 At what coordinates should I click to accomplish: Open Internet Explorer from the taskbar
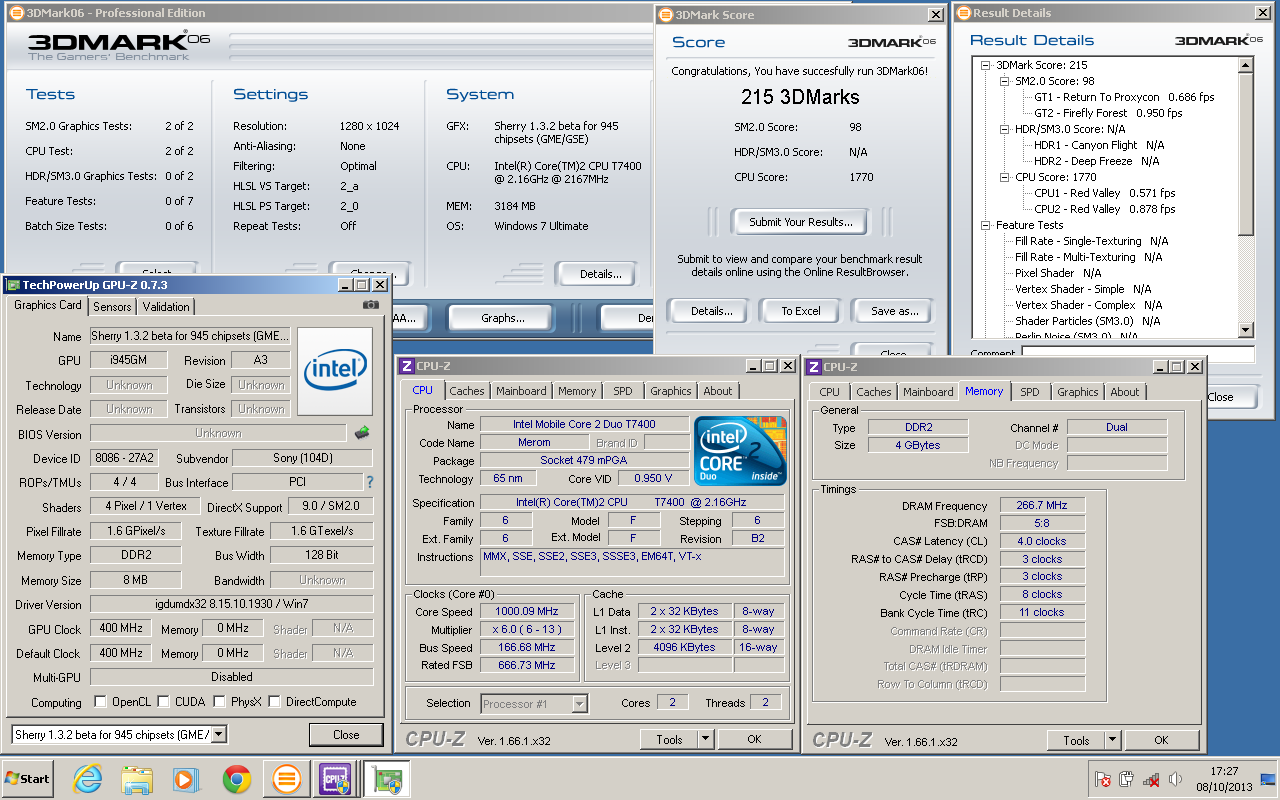coord(88,779)
